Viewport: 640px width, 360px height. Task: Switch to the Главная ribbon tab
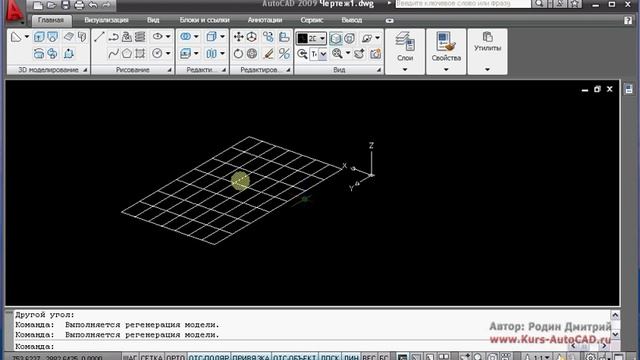[51, 20]
